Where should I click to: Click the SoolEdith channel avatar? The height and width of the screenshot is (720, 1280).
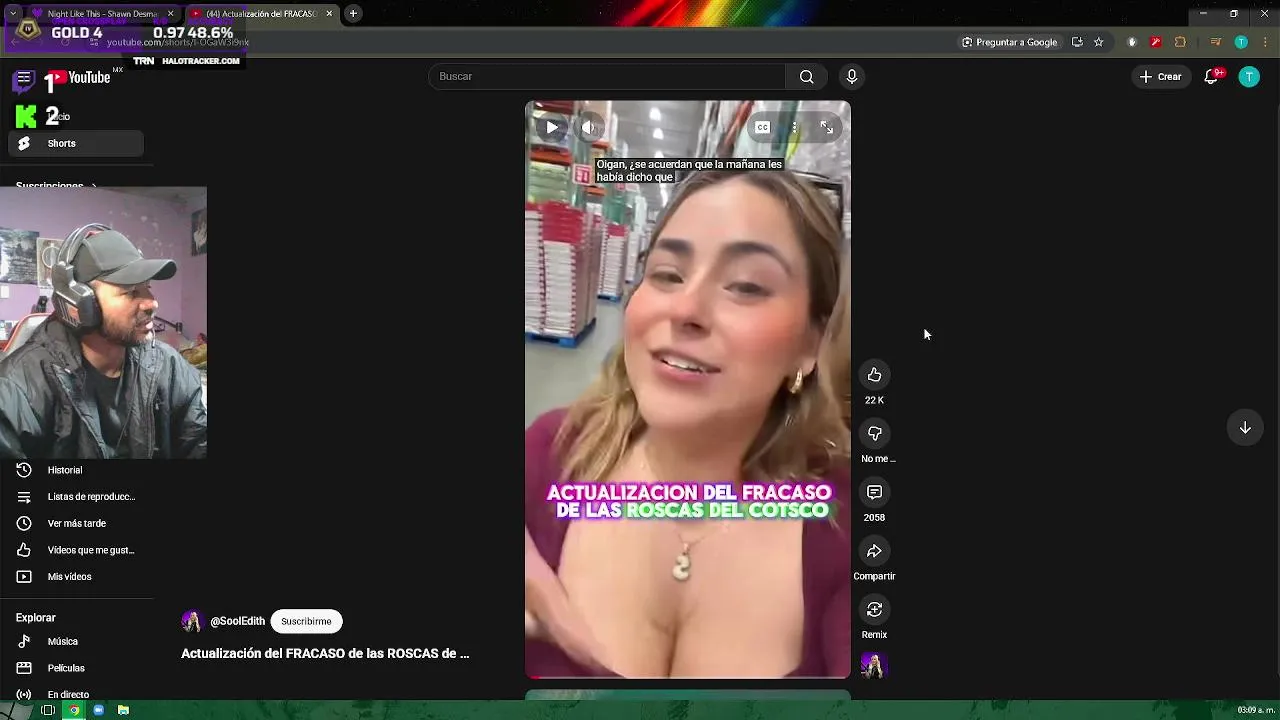[192, 621]
